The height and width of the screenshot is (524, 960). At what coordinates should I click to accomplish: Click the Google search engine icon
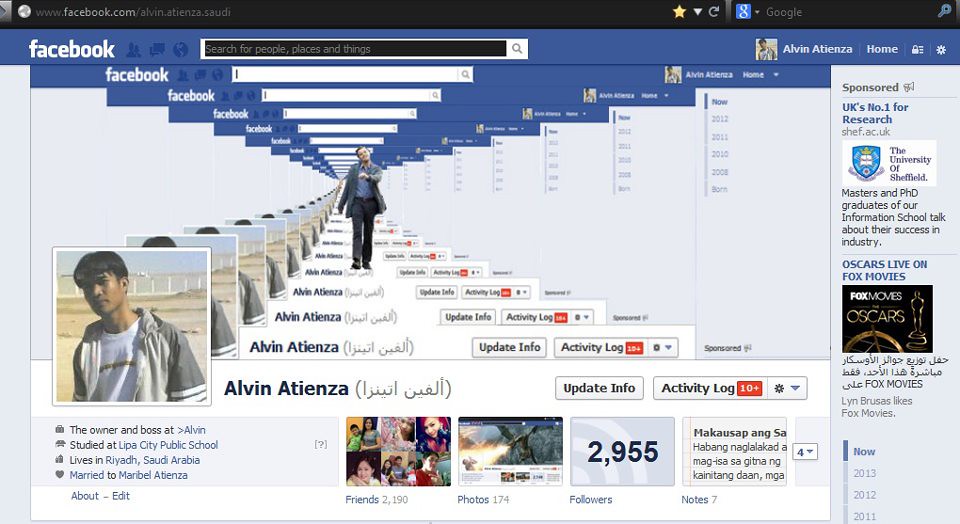tap(743, 12)
